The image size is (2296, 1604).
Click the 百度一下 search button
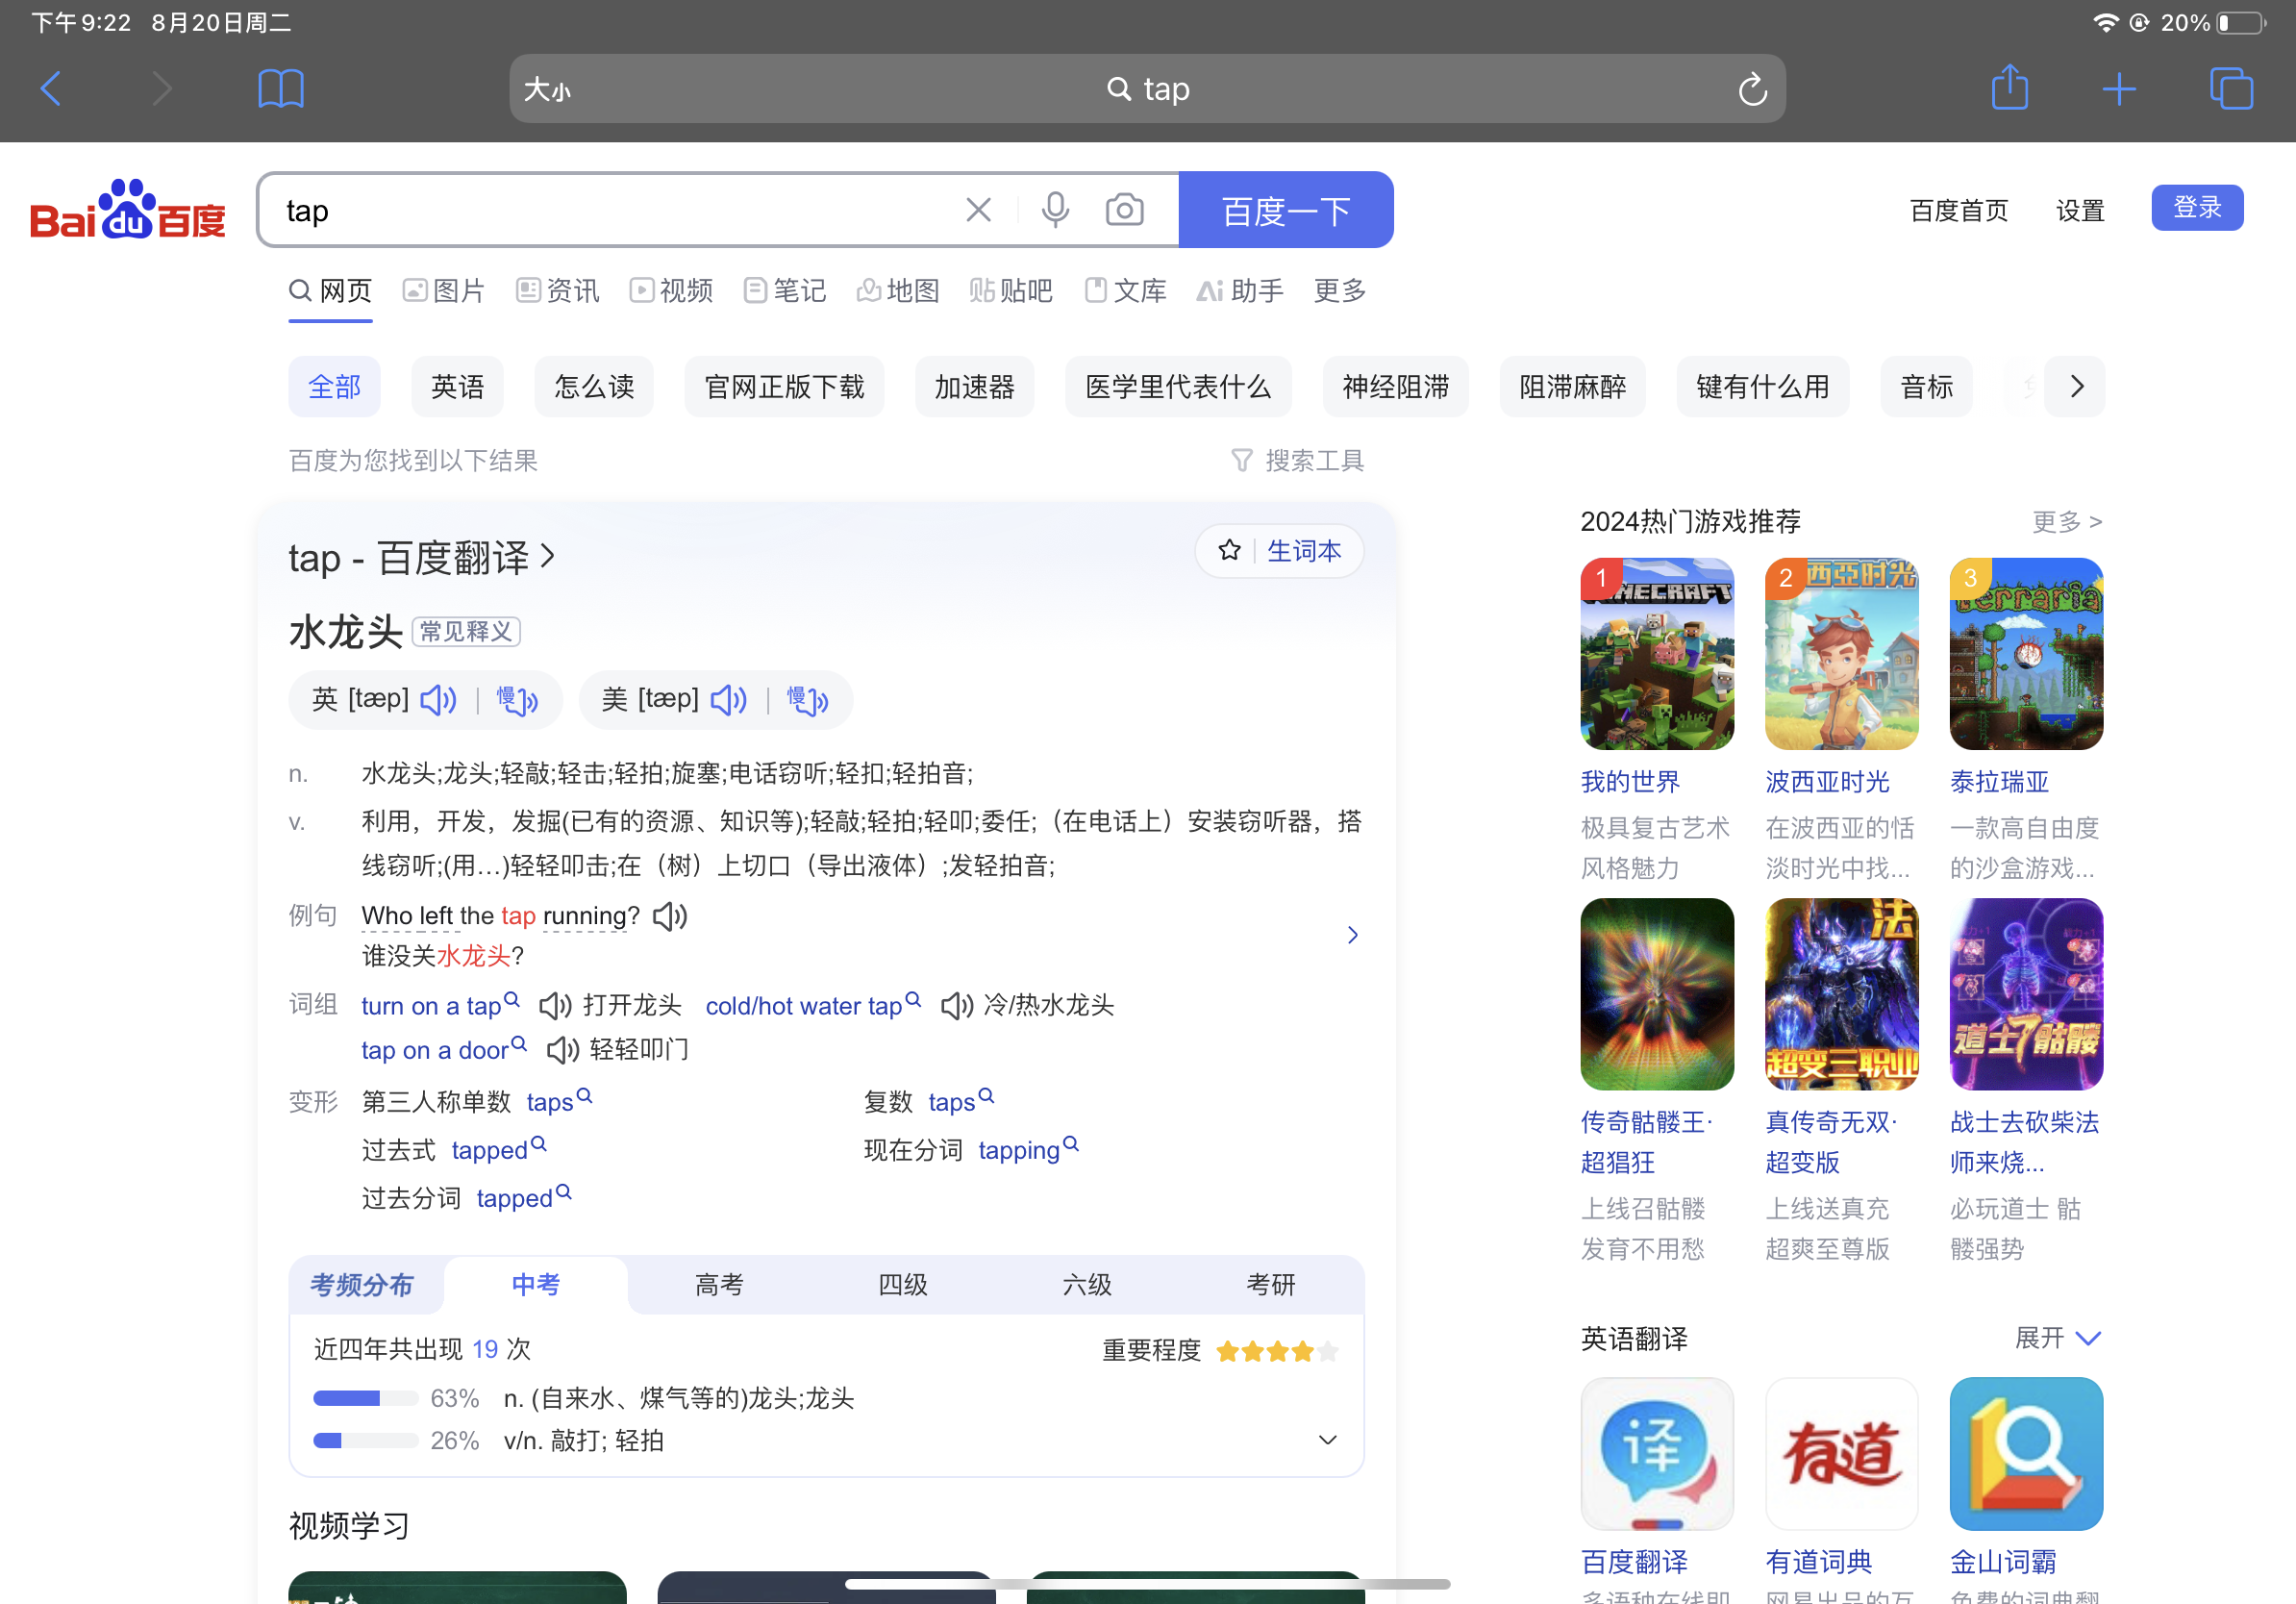1286,210
